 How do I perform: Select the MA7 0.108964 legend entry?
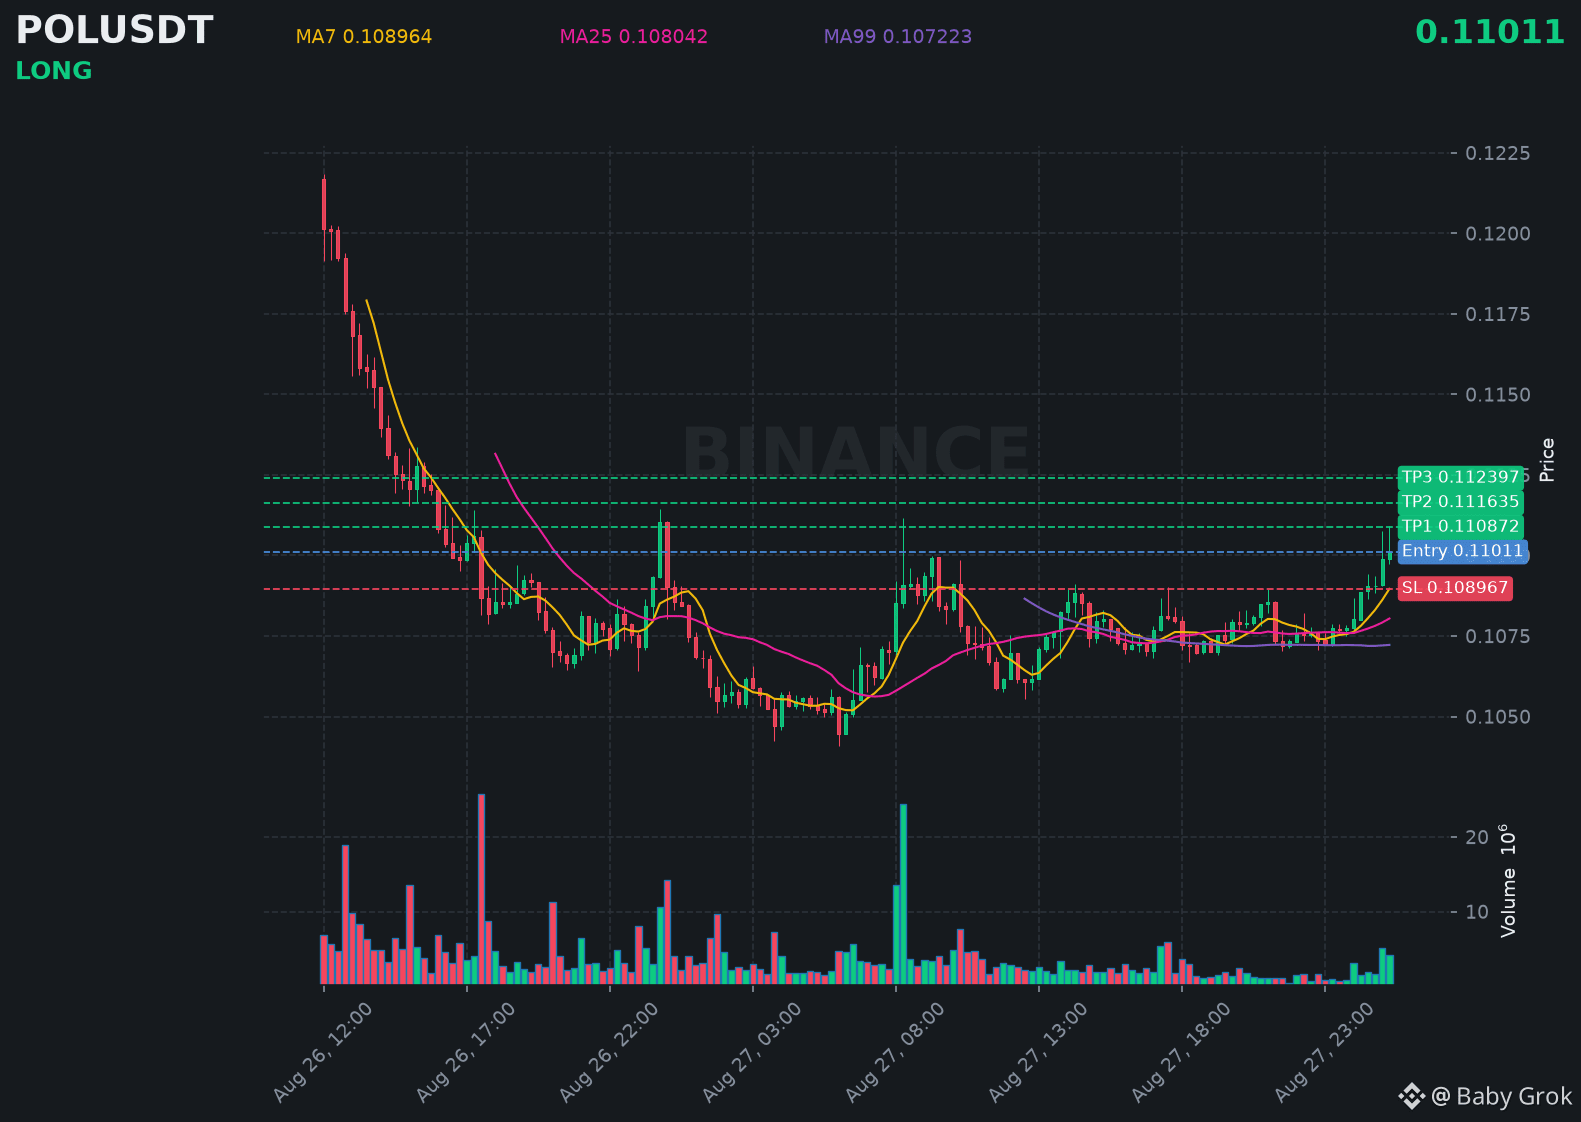[364, 37]
